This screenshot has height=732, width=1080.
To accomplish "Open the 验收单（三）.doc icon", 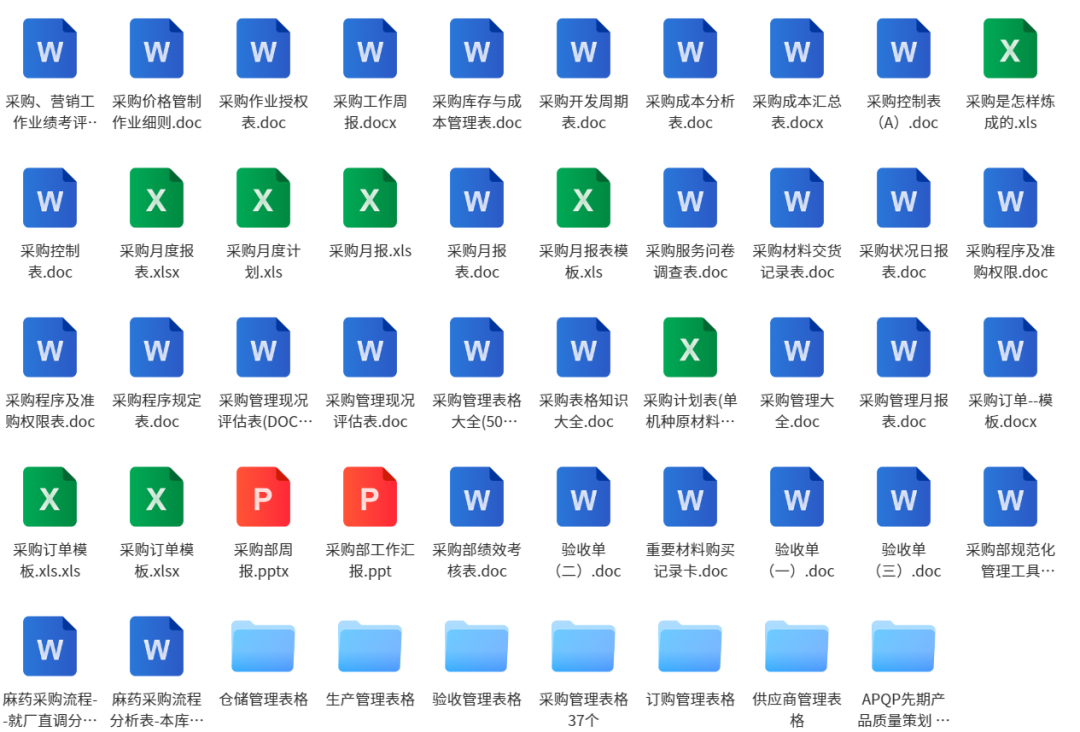I will 904,496.
